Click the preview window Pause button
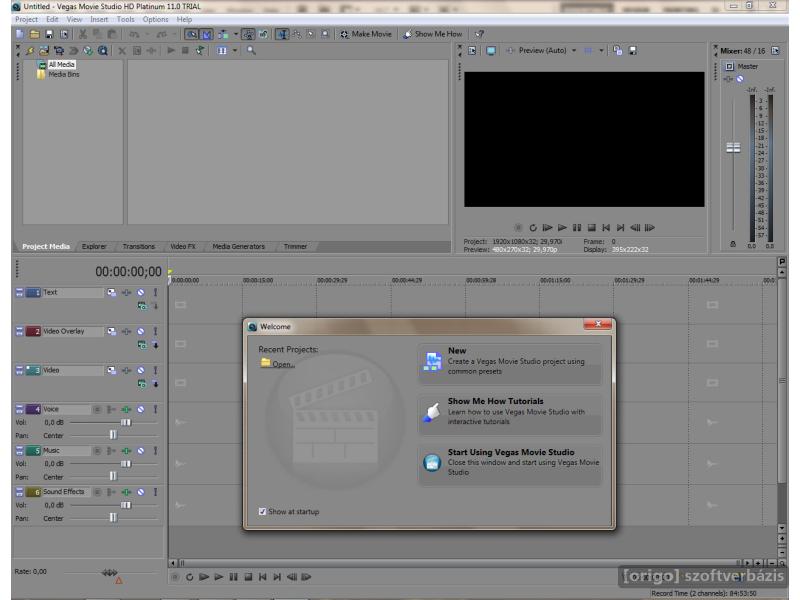 click(577, 228)
